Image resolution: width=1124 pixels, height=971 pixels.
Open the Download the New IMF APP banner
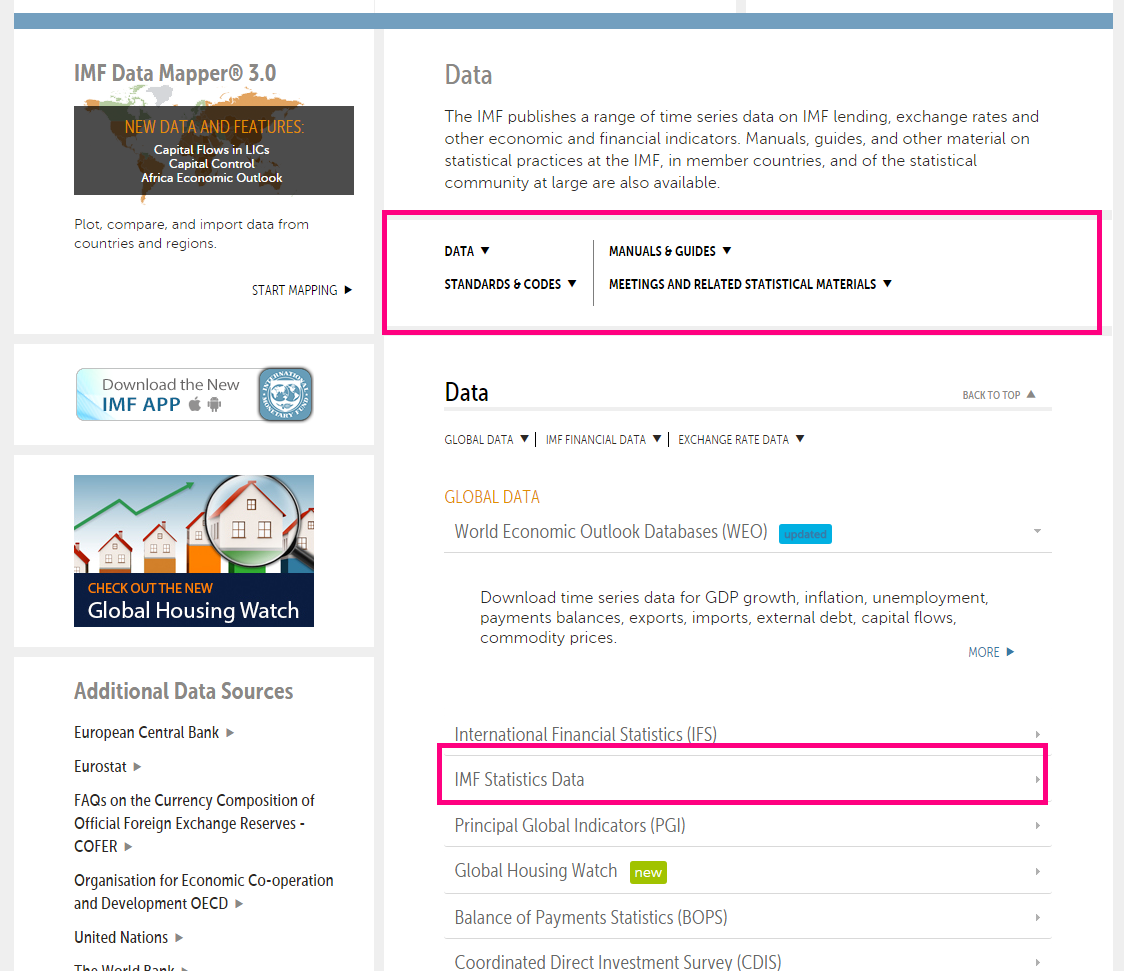pyautogui.click(x=194, y=395)
